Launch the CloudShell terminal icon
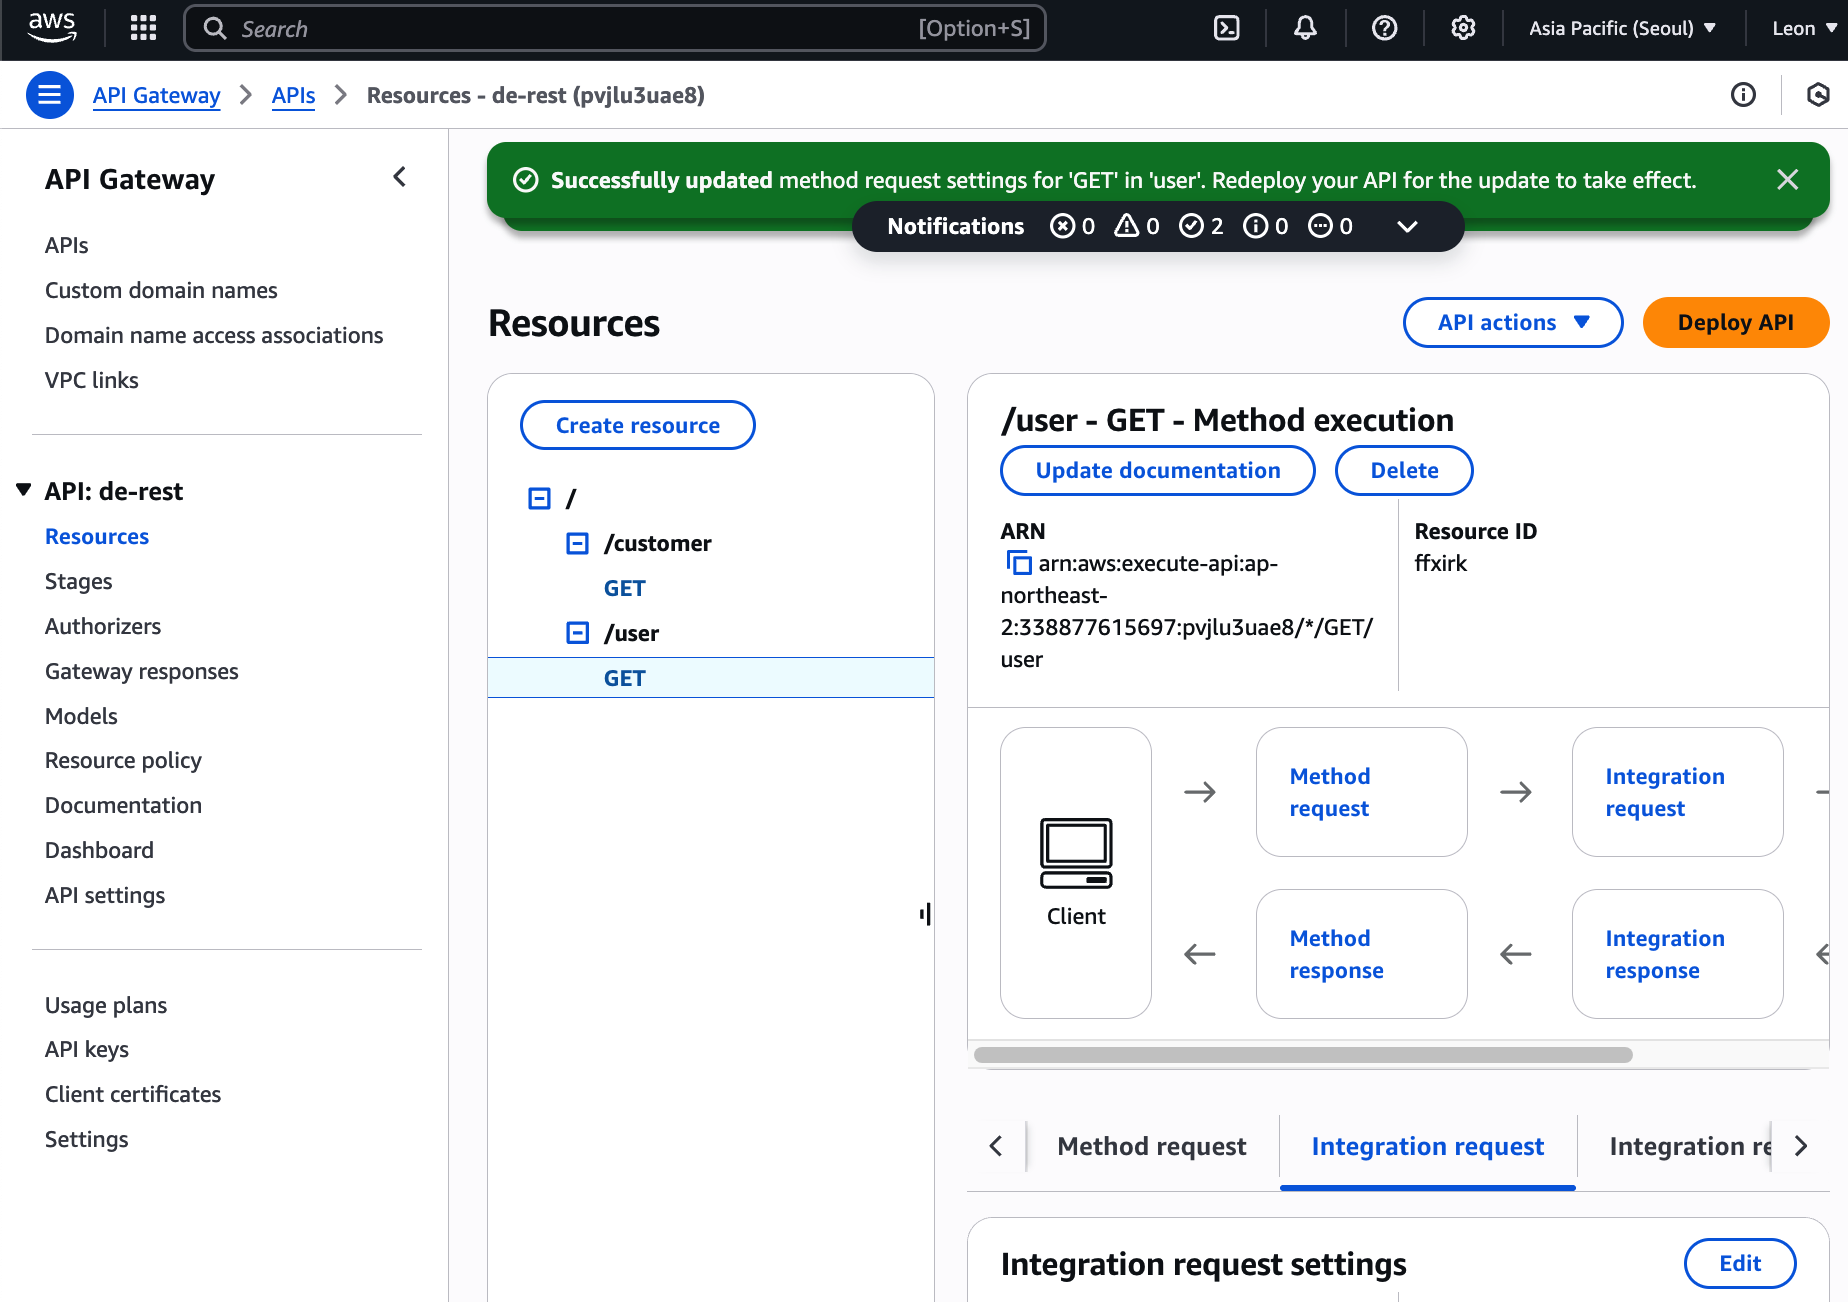Image resolution: width=1848 pixels, height=1302 pixels. pos(1226,28)
